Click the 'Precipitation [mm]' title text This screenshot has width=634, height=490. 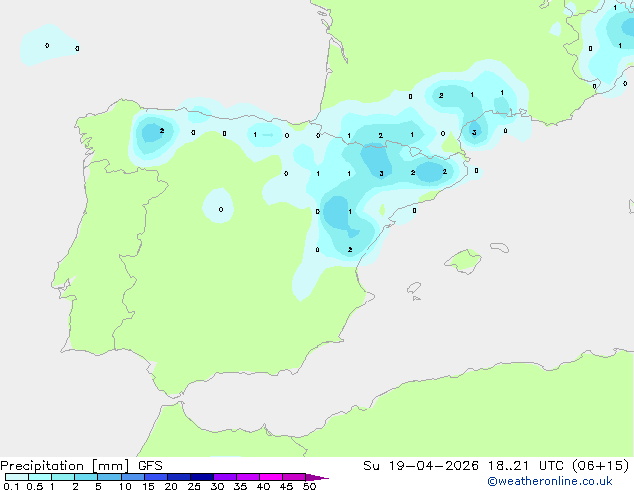[65, 466]
